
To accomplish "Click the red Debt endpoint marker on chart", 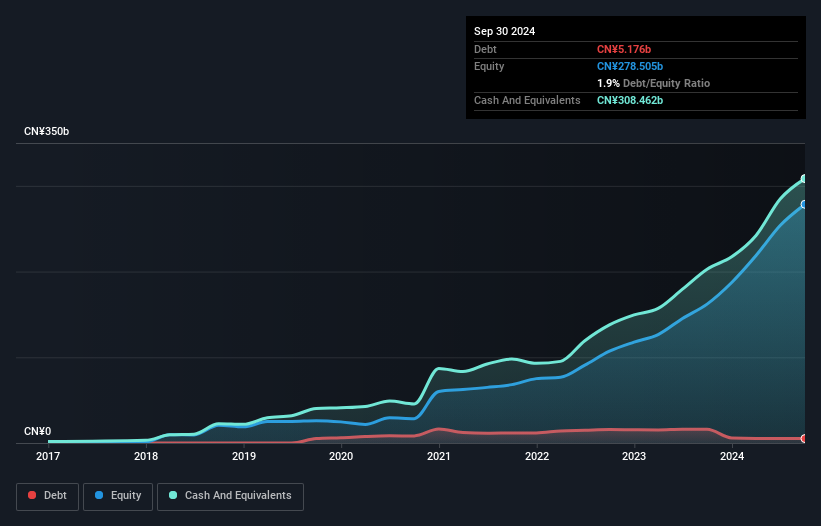I will click(x=804, y=439).
